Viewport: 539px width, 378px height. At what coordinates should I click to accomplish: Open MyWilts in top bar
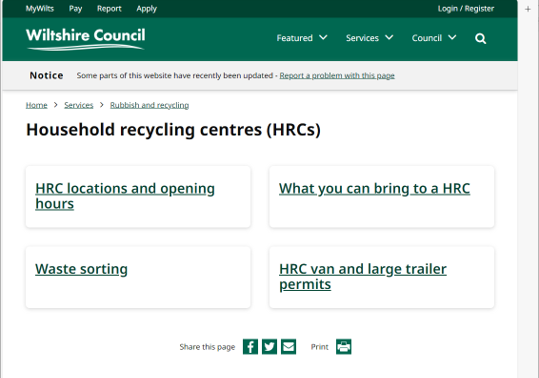pyautogui.click(x=40, y=9)
